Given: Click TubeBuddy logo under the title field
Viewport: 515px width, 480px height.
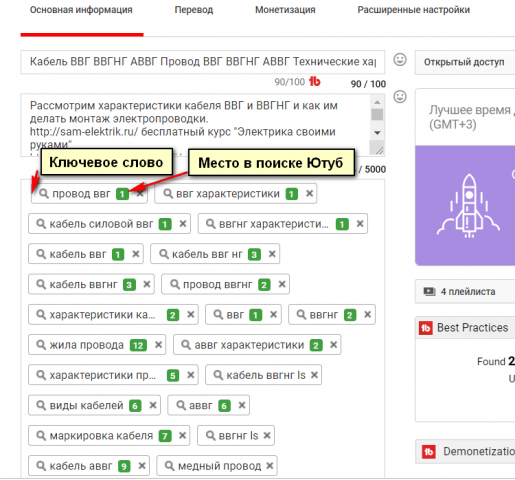Looking at the screenshot, I should 314,81.
